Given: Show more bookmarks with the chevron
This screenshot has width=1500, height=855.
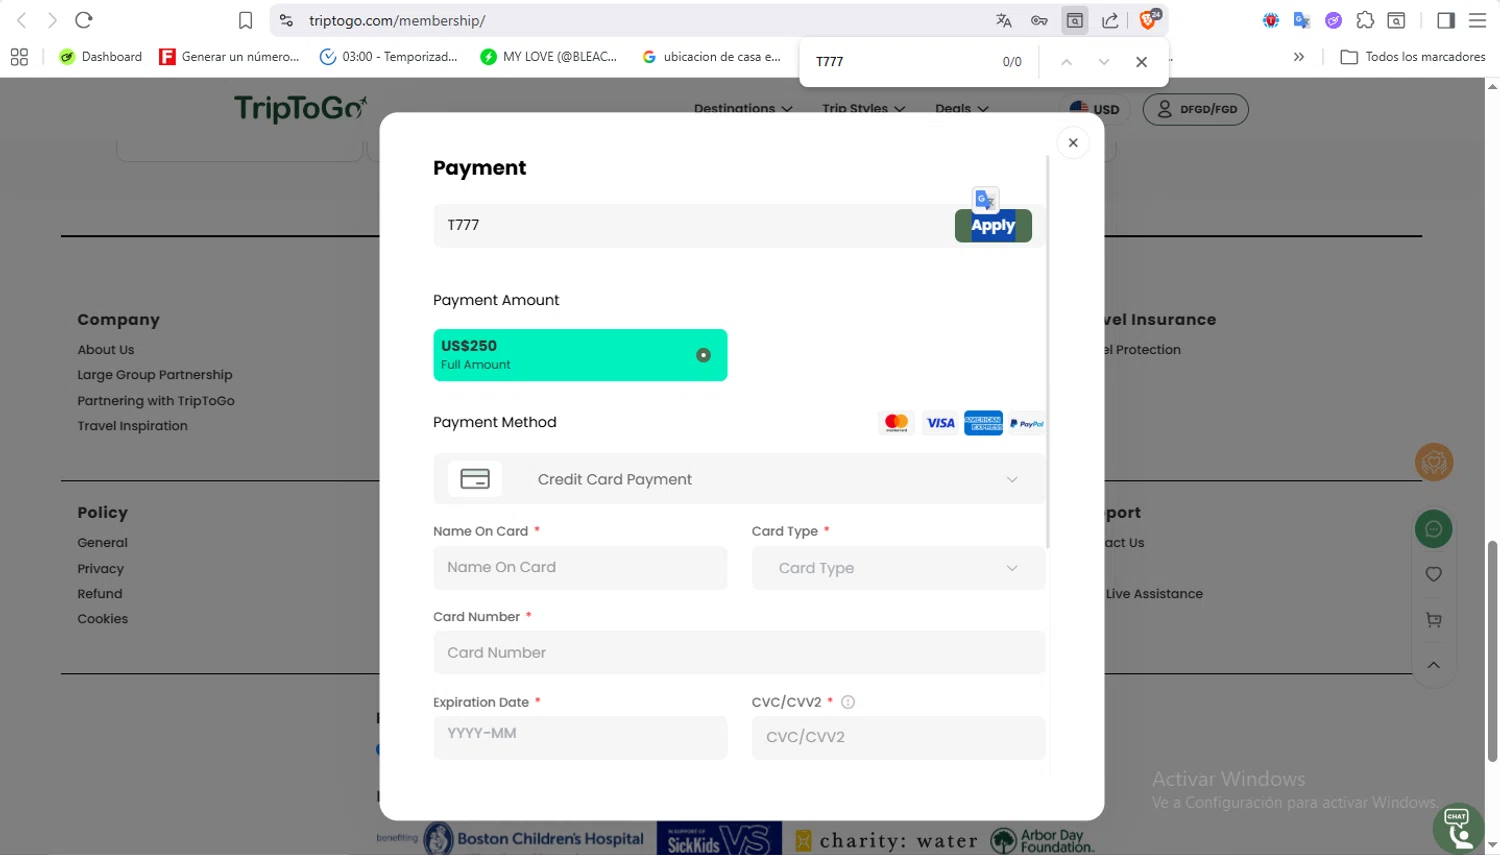Looking at the screenshot, I should (x=1298, y=57).
